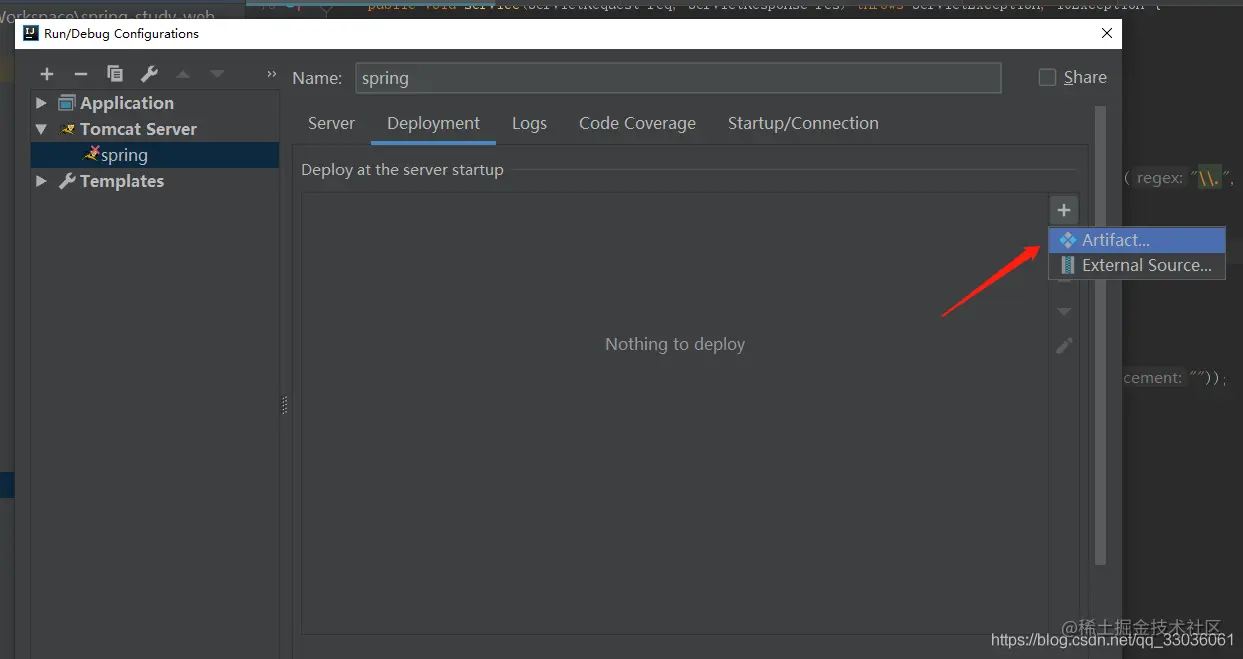Viewport: 1243px width, 659px height.
Task: Add new configuration with plus icon
Action: (x=47, y=74)
